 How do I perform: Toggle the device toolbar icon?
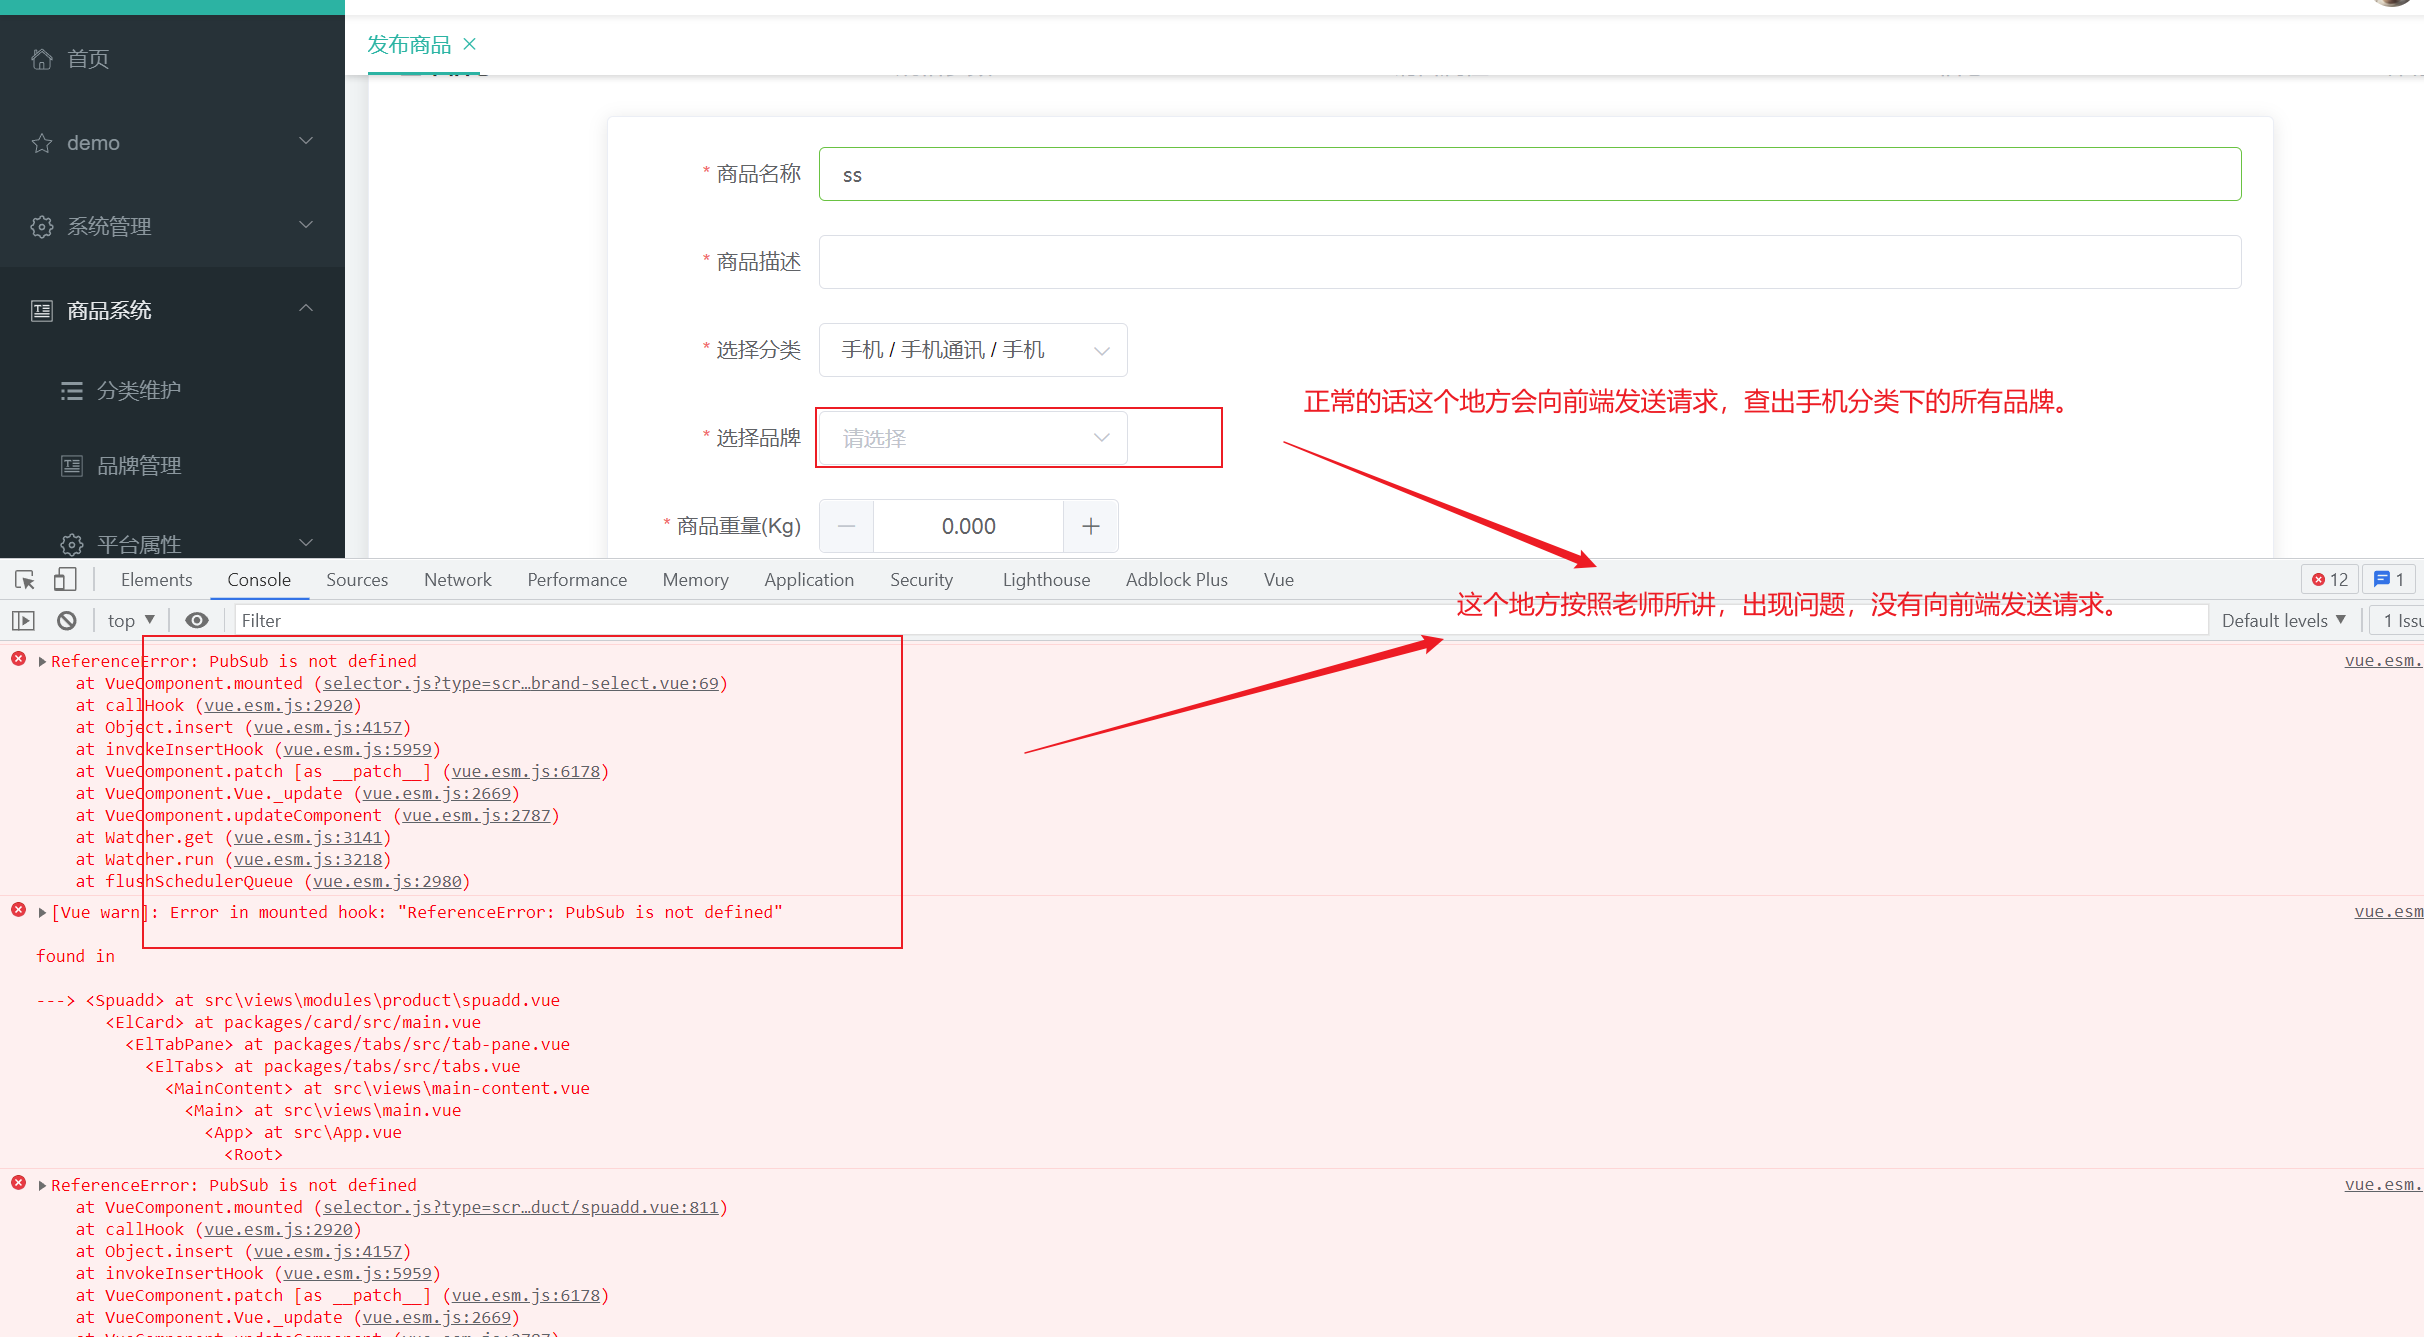65,580
